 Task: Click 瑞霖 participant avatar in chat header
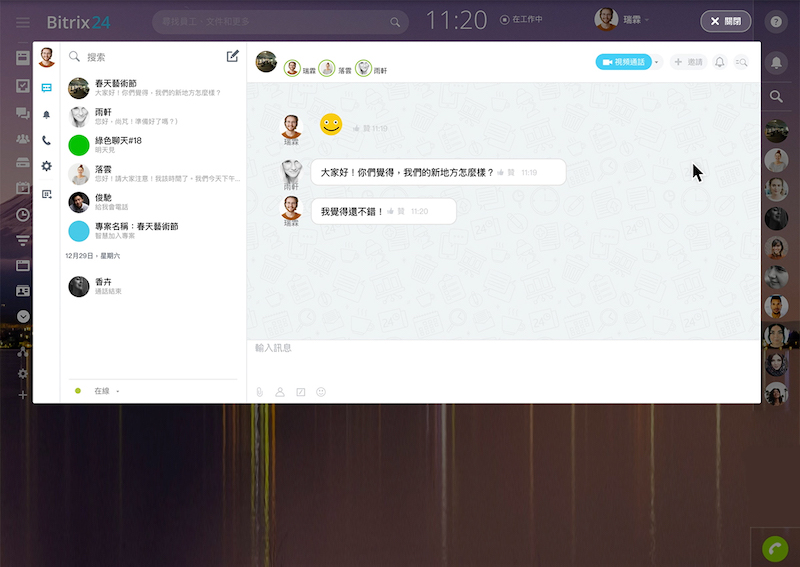[292, 68]
